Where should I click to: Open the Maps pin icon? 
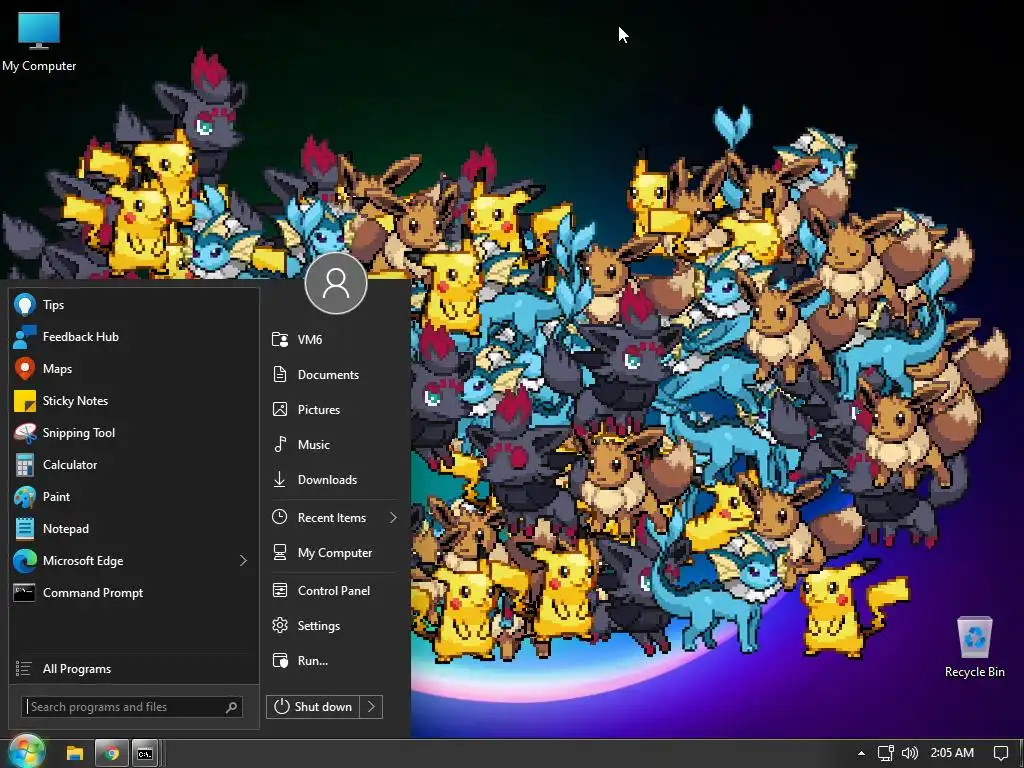[25, 368]
